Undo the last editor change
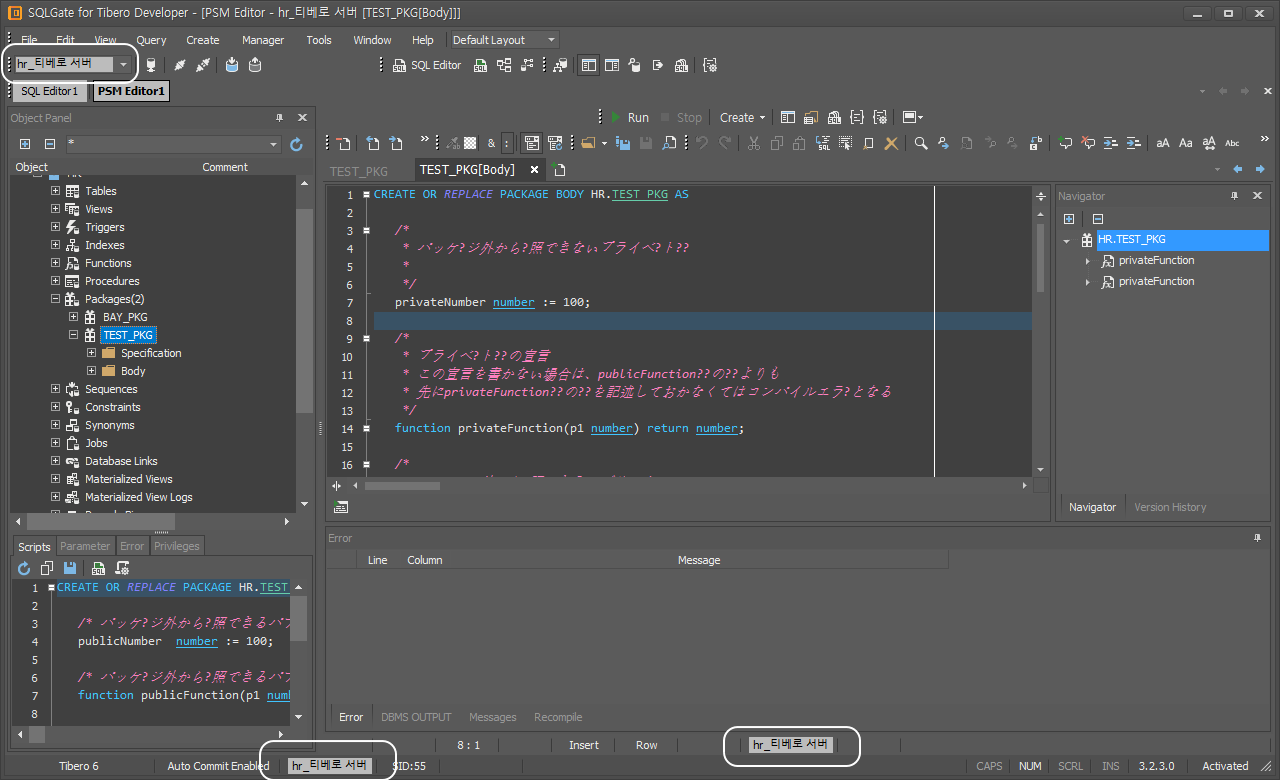Screen dimensions: 1280x780 (702, 143)
